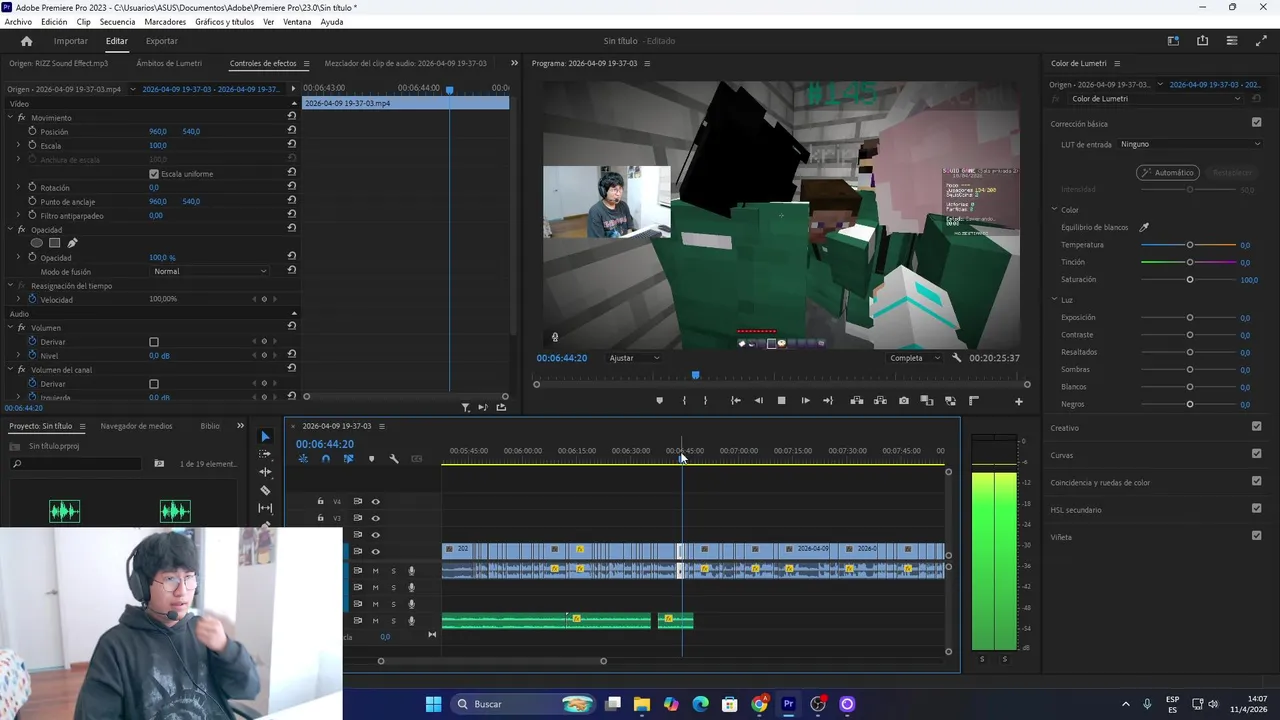Export a frame with the camera icon
The height and width of the screenshot is (720, 1280).
click(904, 401)
